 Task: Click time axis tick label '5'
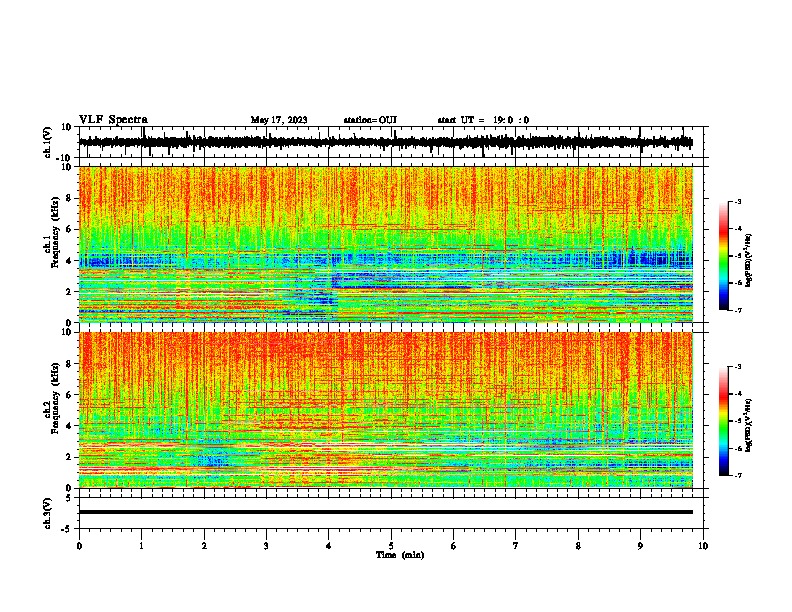[x=391, y=546]
